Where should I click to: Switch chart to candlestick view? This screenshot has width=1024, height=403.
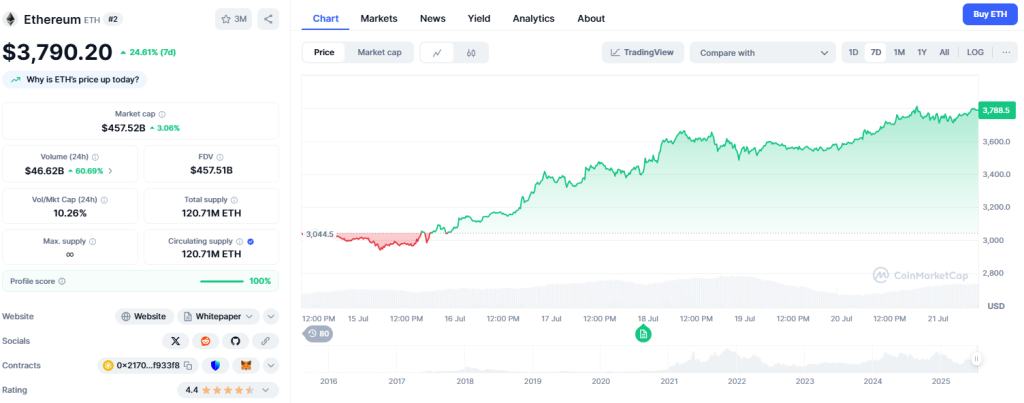click(x=471, y=53)
